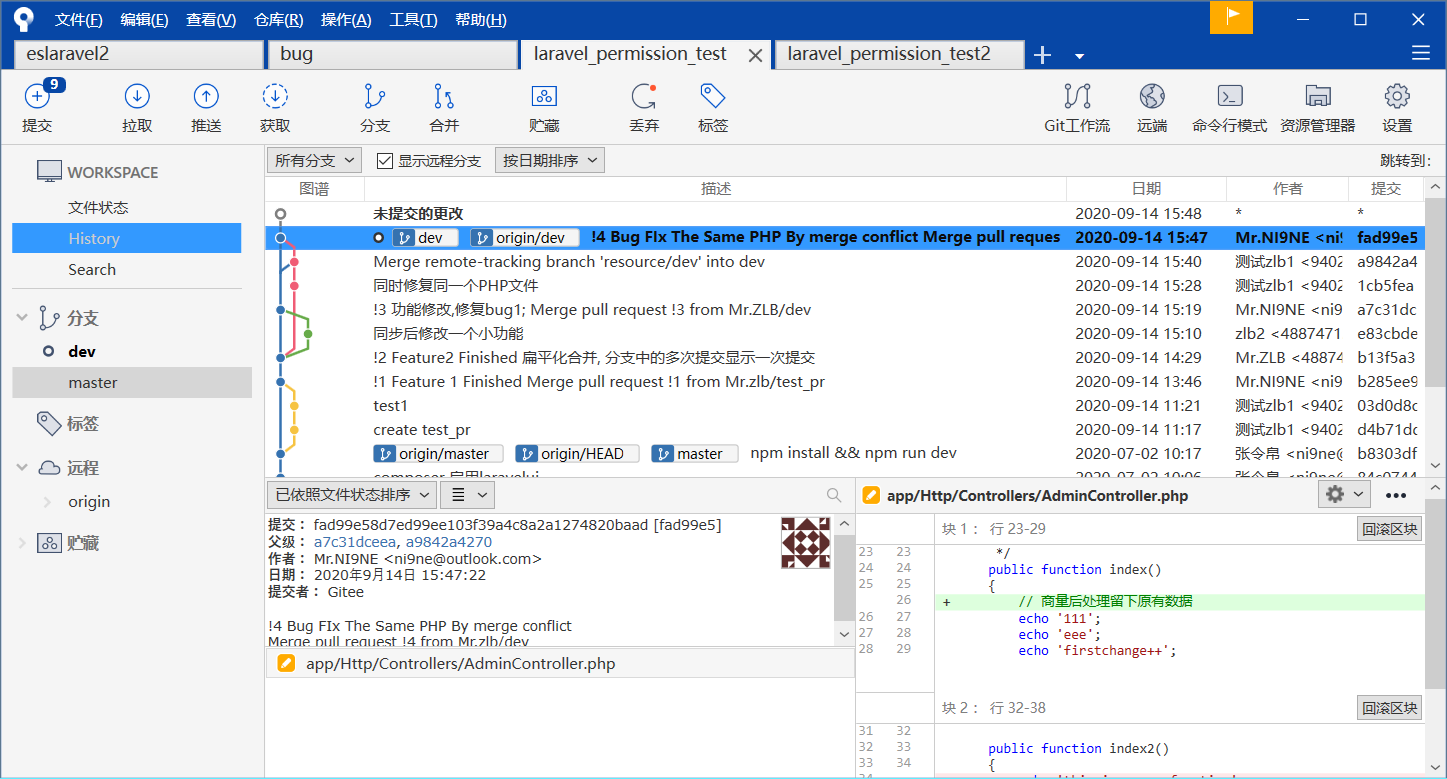The width and height of the screenshot is (1447, 779).
Task: Open the 按日期排序 sort dropdown
Action: [x=549, y=160]
